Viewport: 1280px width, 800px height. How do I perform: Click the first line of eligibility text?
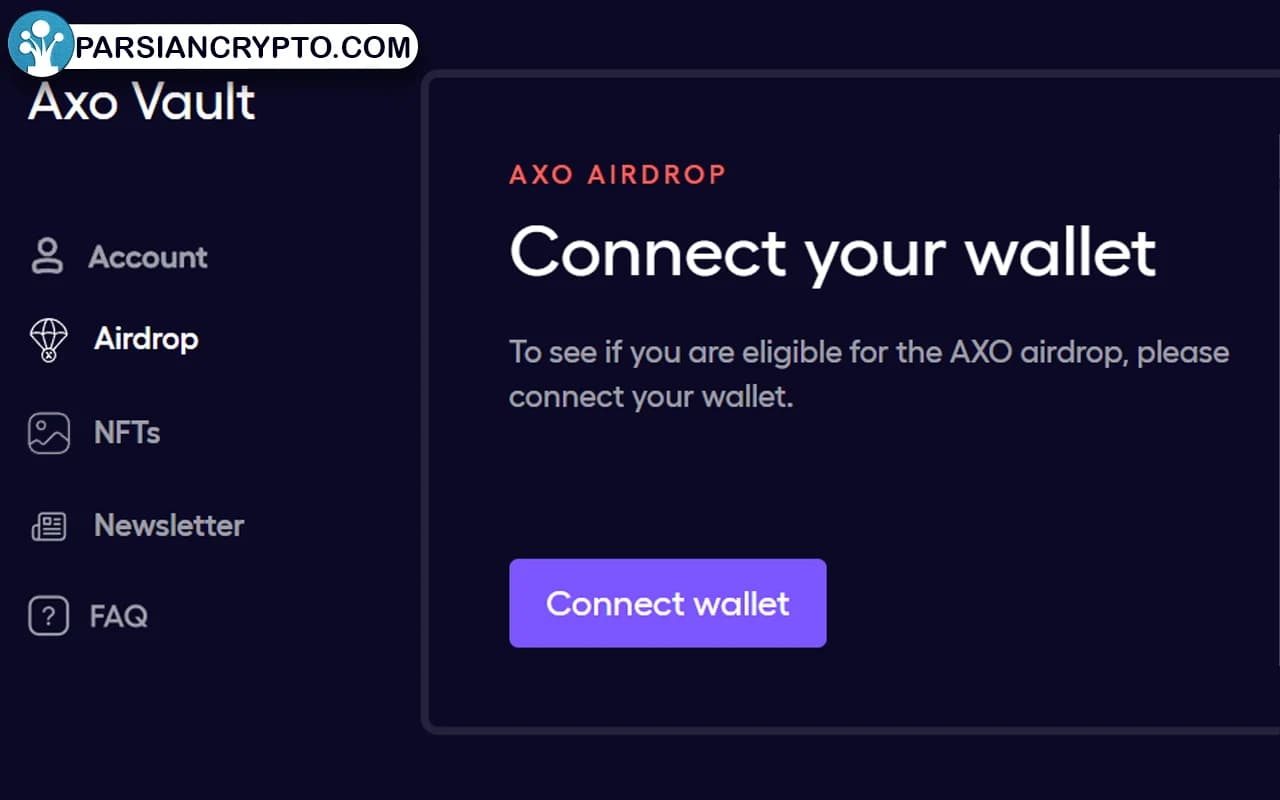click(x=868, y=353)
